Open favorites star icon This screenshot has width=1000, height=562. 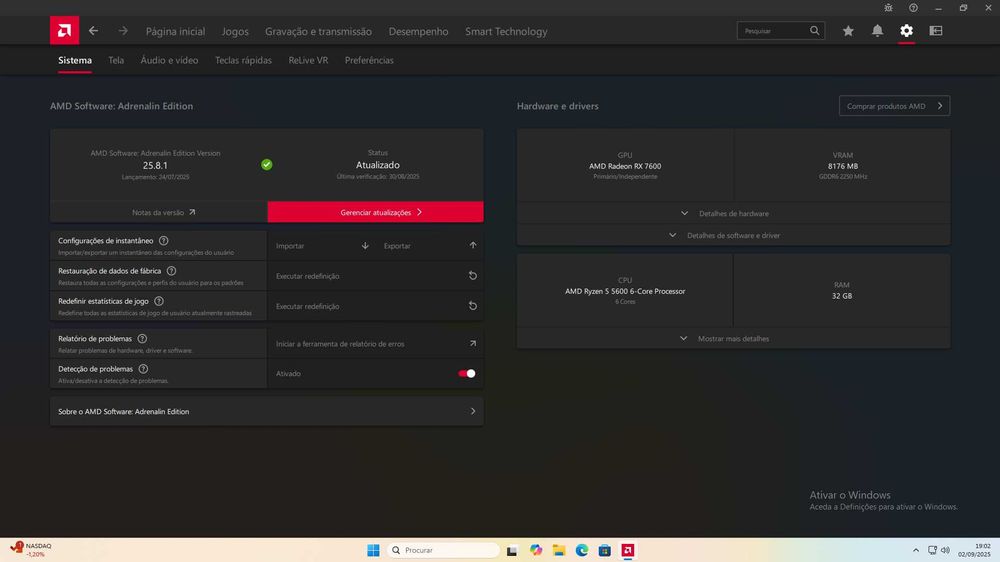coord(848,31)
